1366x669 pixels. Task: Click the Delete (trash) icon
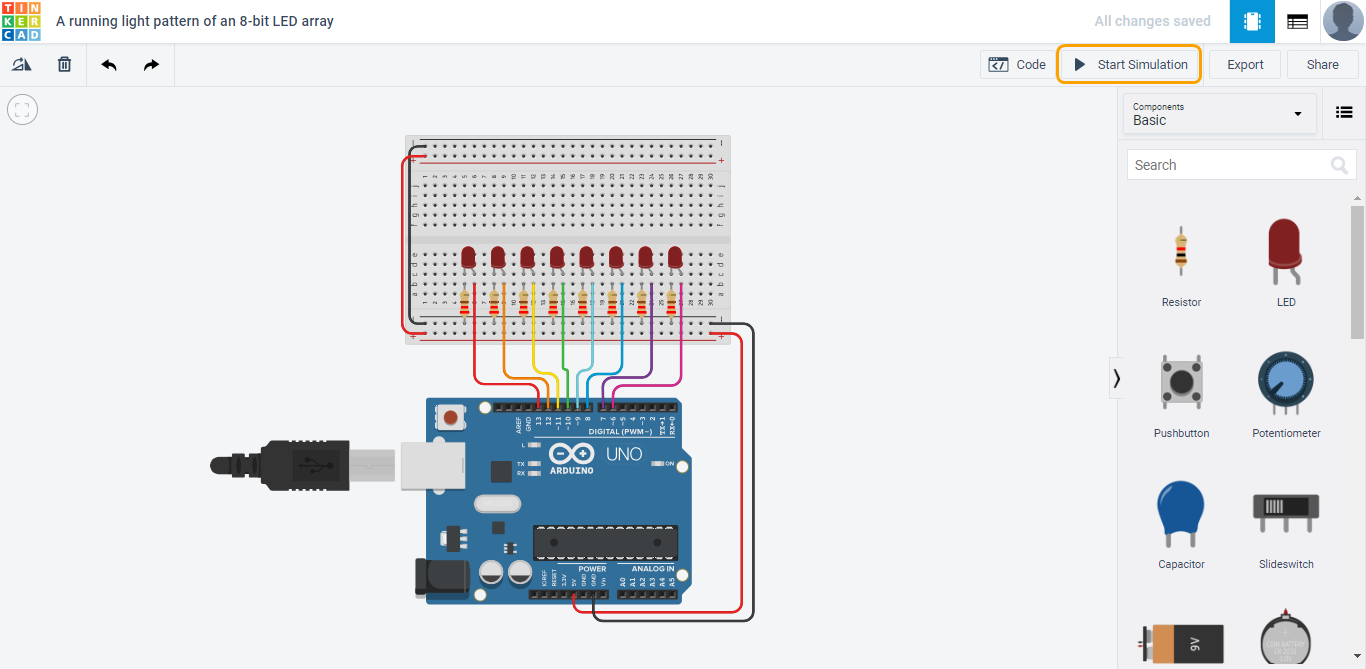click(x=64, y=63)
